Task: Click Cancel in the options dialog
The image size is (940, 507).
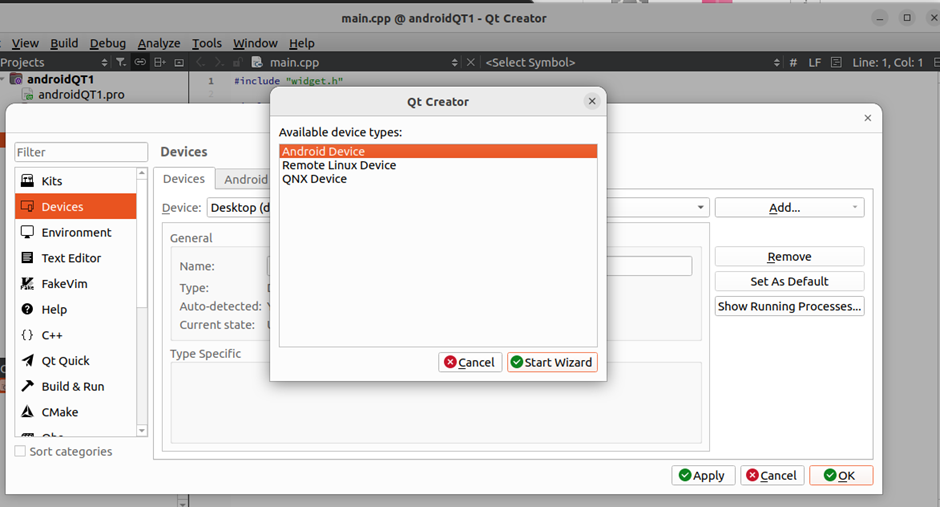Action: click(x=772, y=475)
